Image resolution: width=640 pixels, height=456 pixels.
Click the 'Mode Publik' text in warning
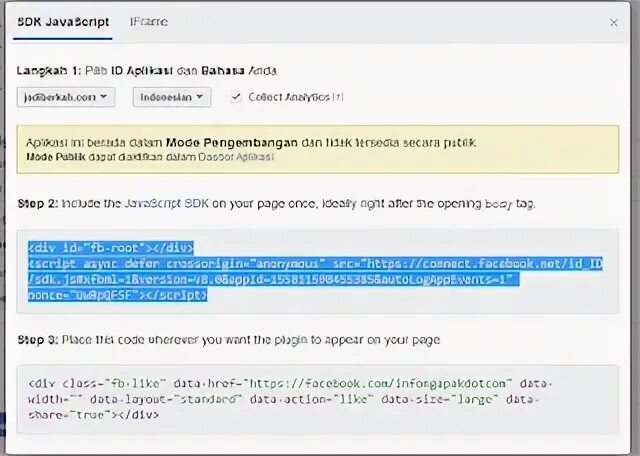coord(56,157)
